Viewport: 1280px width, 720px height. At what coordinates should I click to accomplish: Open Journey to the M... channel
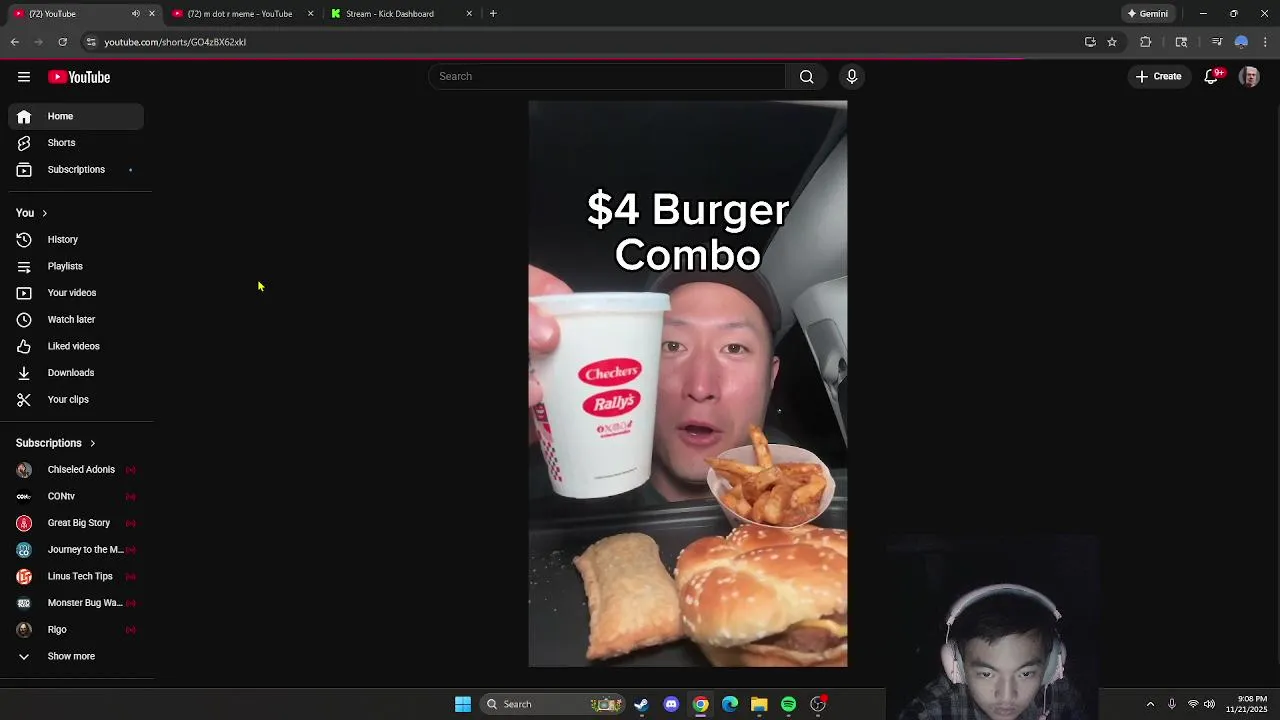[77, 550]
